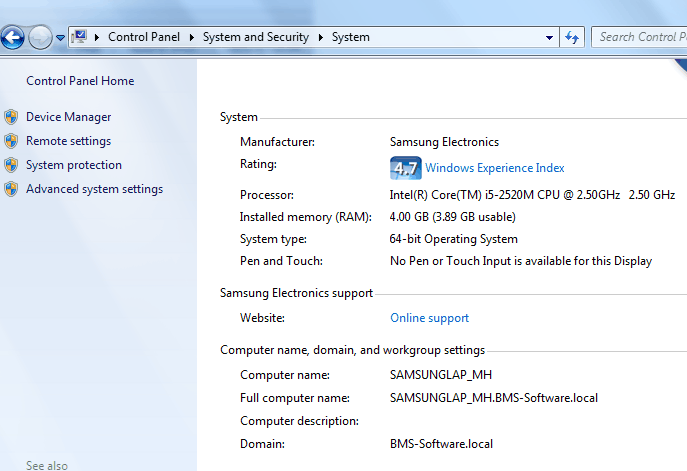The image size is (687, 471).
Task: Click the Forward navigation arrow
Action: tap(40, 38)
